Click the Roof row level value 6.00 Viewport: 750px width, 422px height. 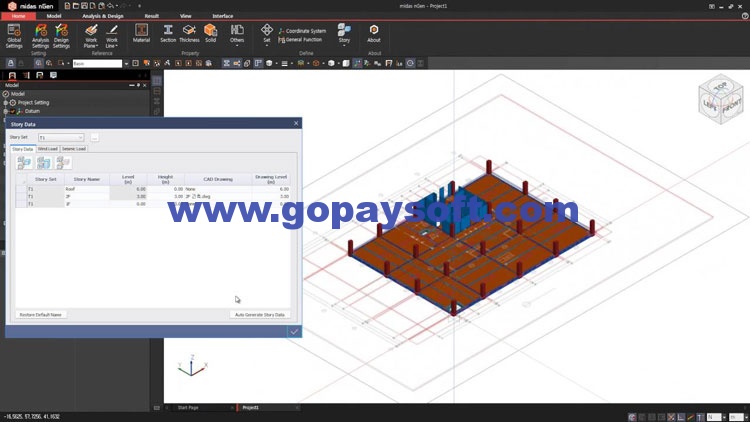pos(128,189)
